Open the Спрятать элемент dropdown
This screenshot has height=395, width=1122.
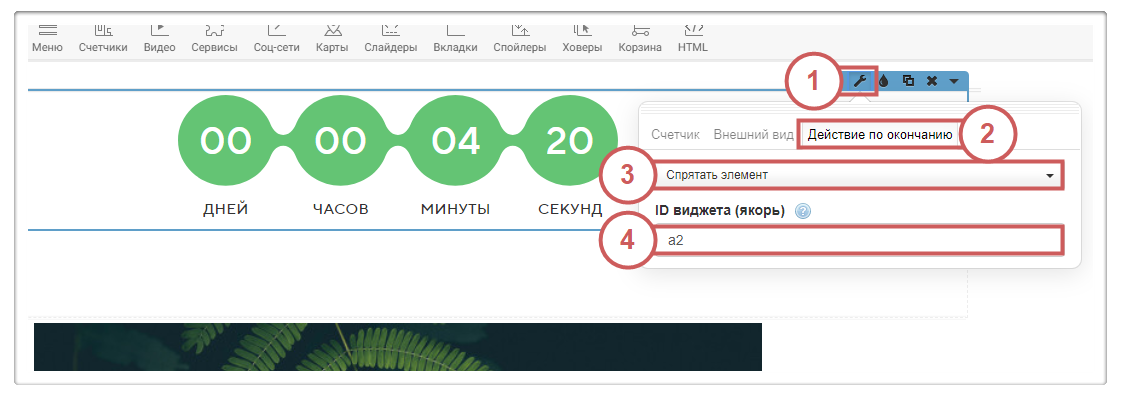point(860,175)
